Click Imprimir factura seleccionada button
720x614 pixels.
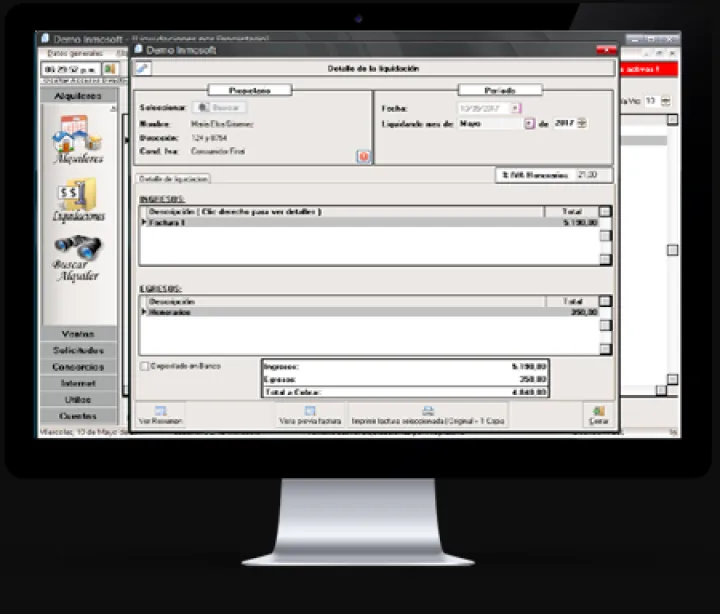pyautogui.click(x=427, y=415)
